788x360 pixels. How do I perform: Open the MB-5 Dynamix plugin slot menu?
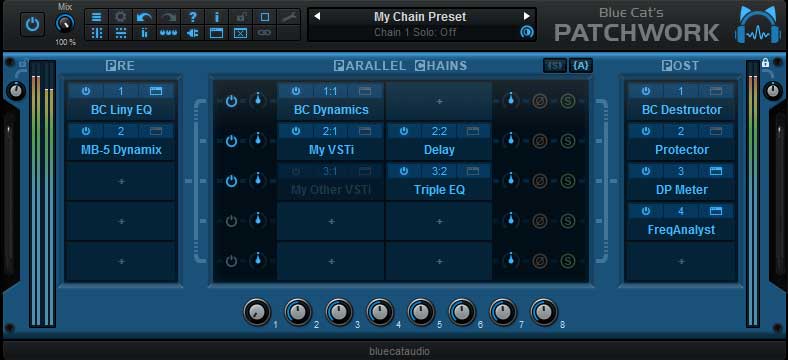[121, 150]
